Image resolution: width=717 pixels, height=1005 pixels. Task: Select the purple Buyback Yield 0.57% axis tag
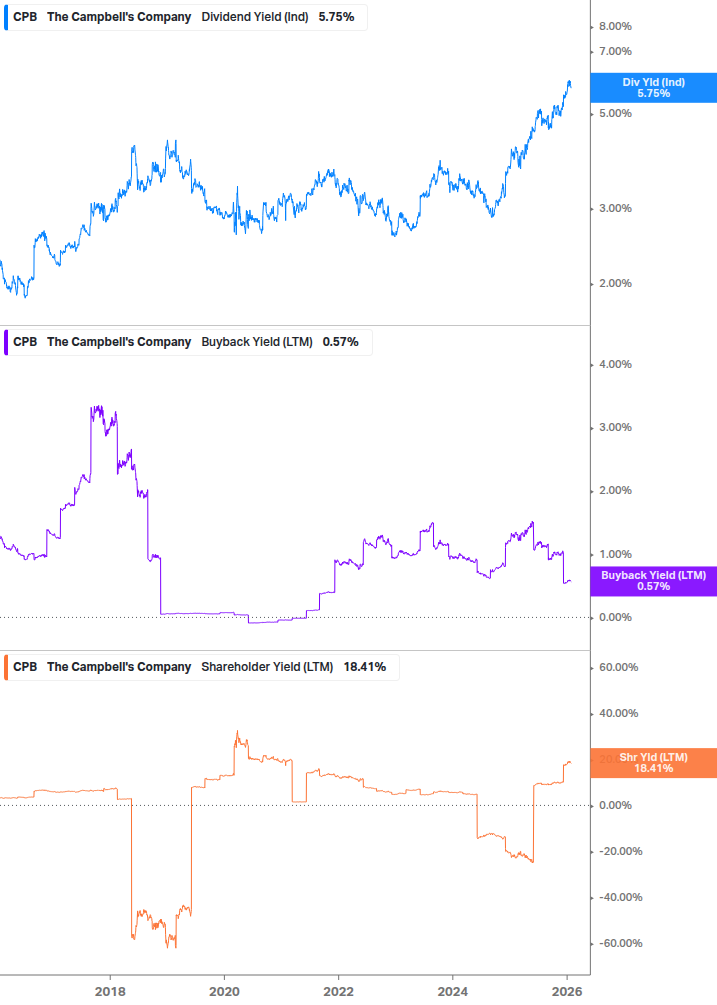(654, 581)
